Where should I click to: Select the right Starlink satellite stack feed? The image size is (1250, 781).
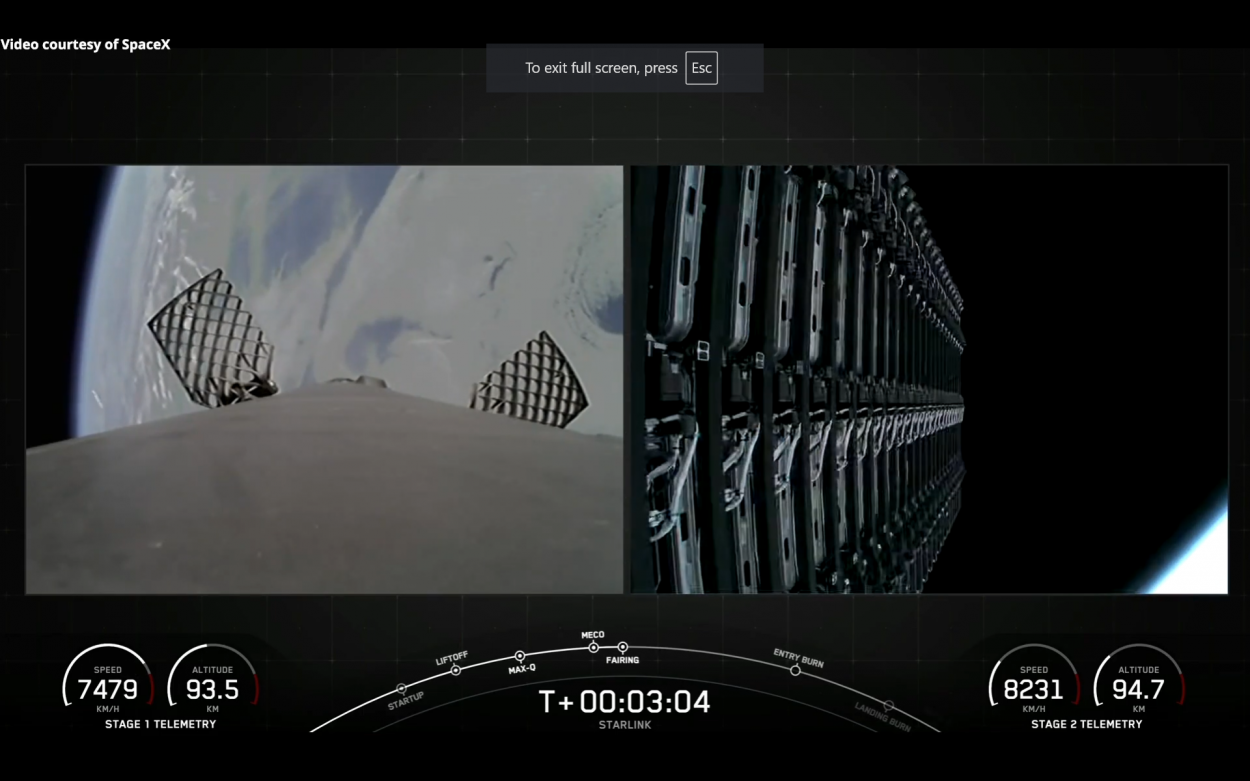[x=929, y=380]
